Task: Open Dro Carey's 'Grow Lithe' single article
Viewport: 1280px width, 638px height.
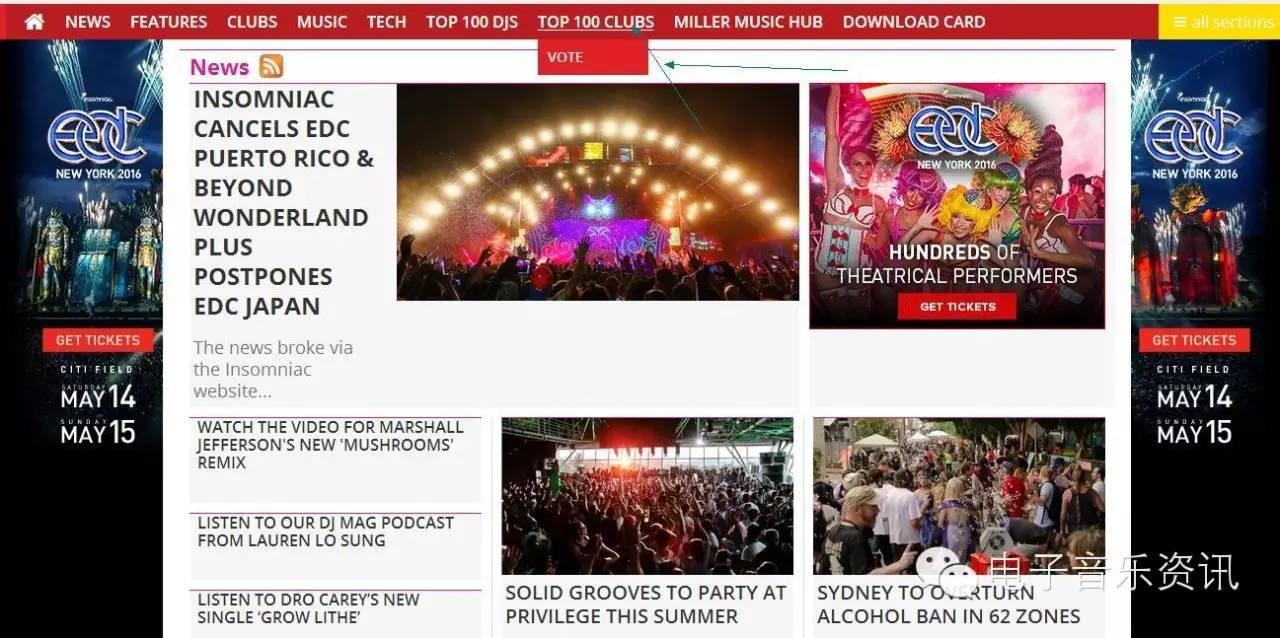Action: (308, 608)
